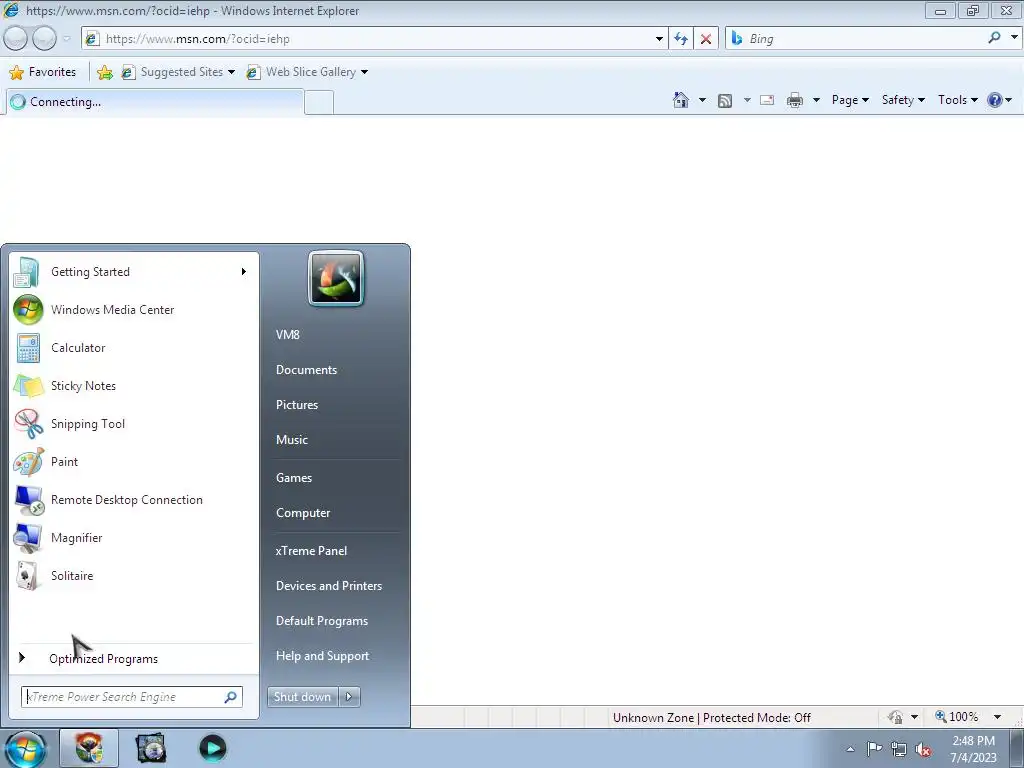Click the RSS Feeds icon
This screenshot has height=768, width=1024.
click(725, 101)
